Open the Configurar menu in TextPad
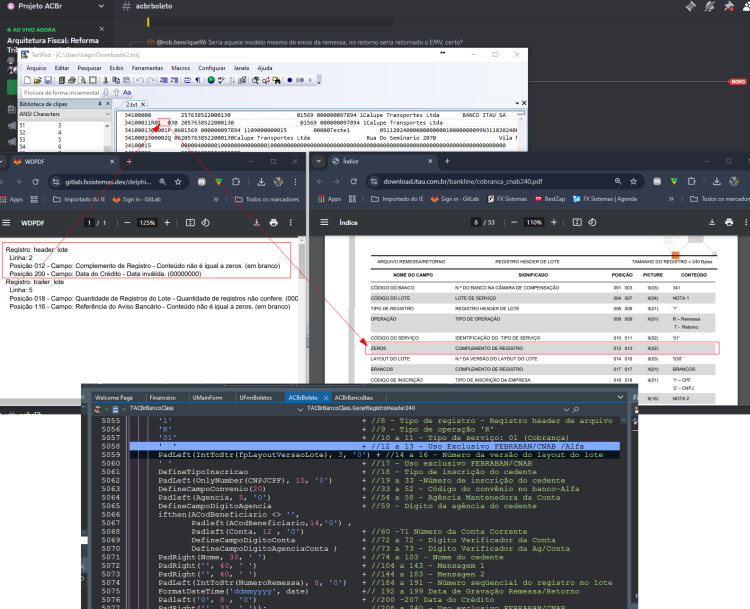Image resolution: width=750 pixels, height=609 pixels. tap(212, 68)
